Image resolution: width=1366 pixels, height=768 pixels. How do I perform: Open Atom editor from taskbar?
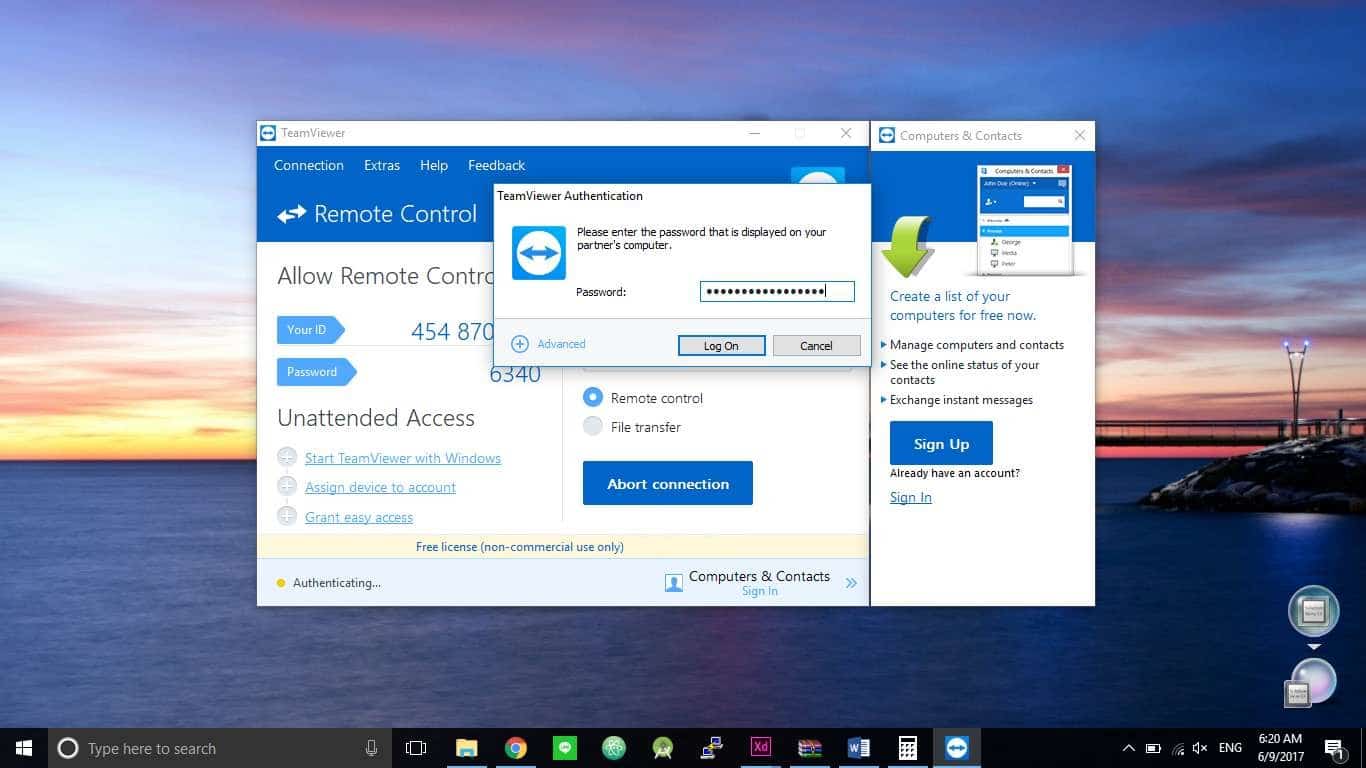click(x=613, y=748)
